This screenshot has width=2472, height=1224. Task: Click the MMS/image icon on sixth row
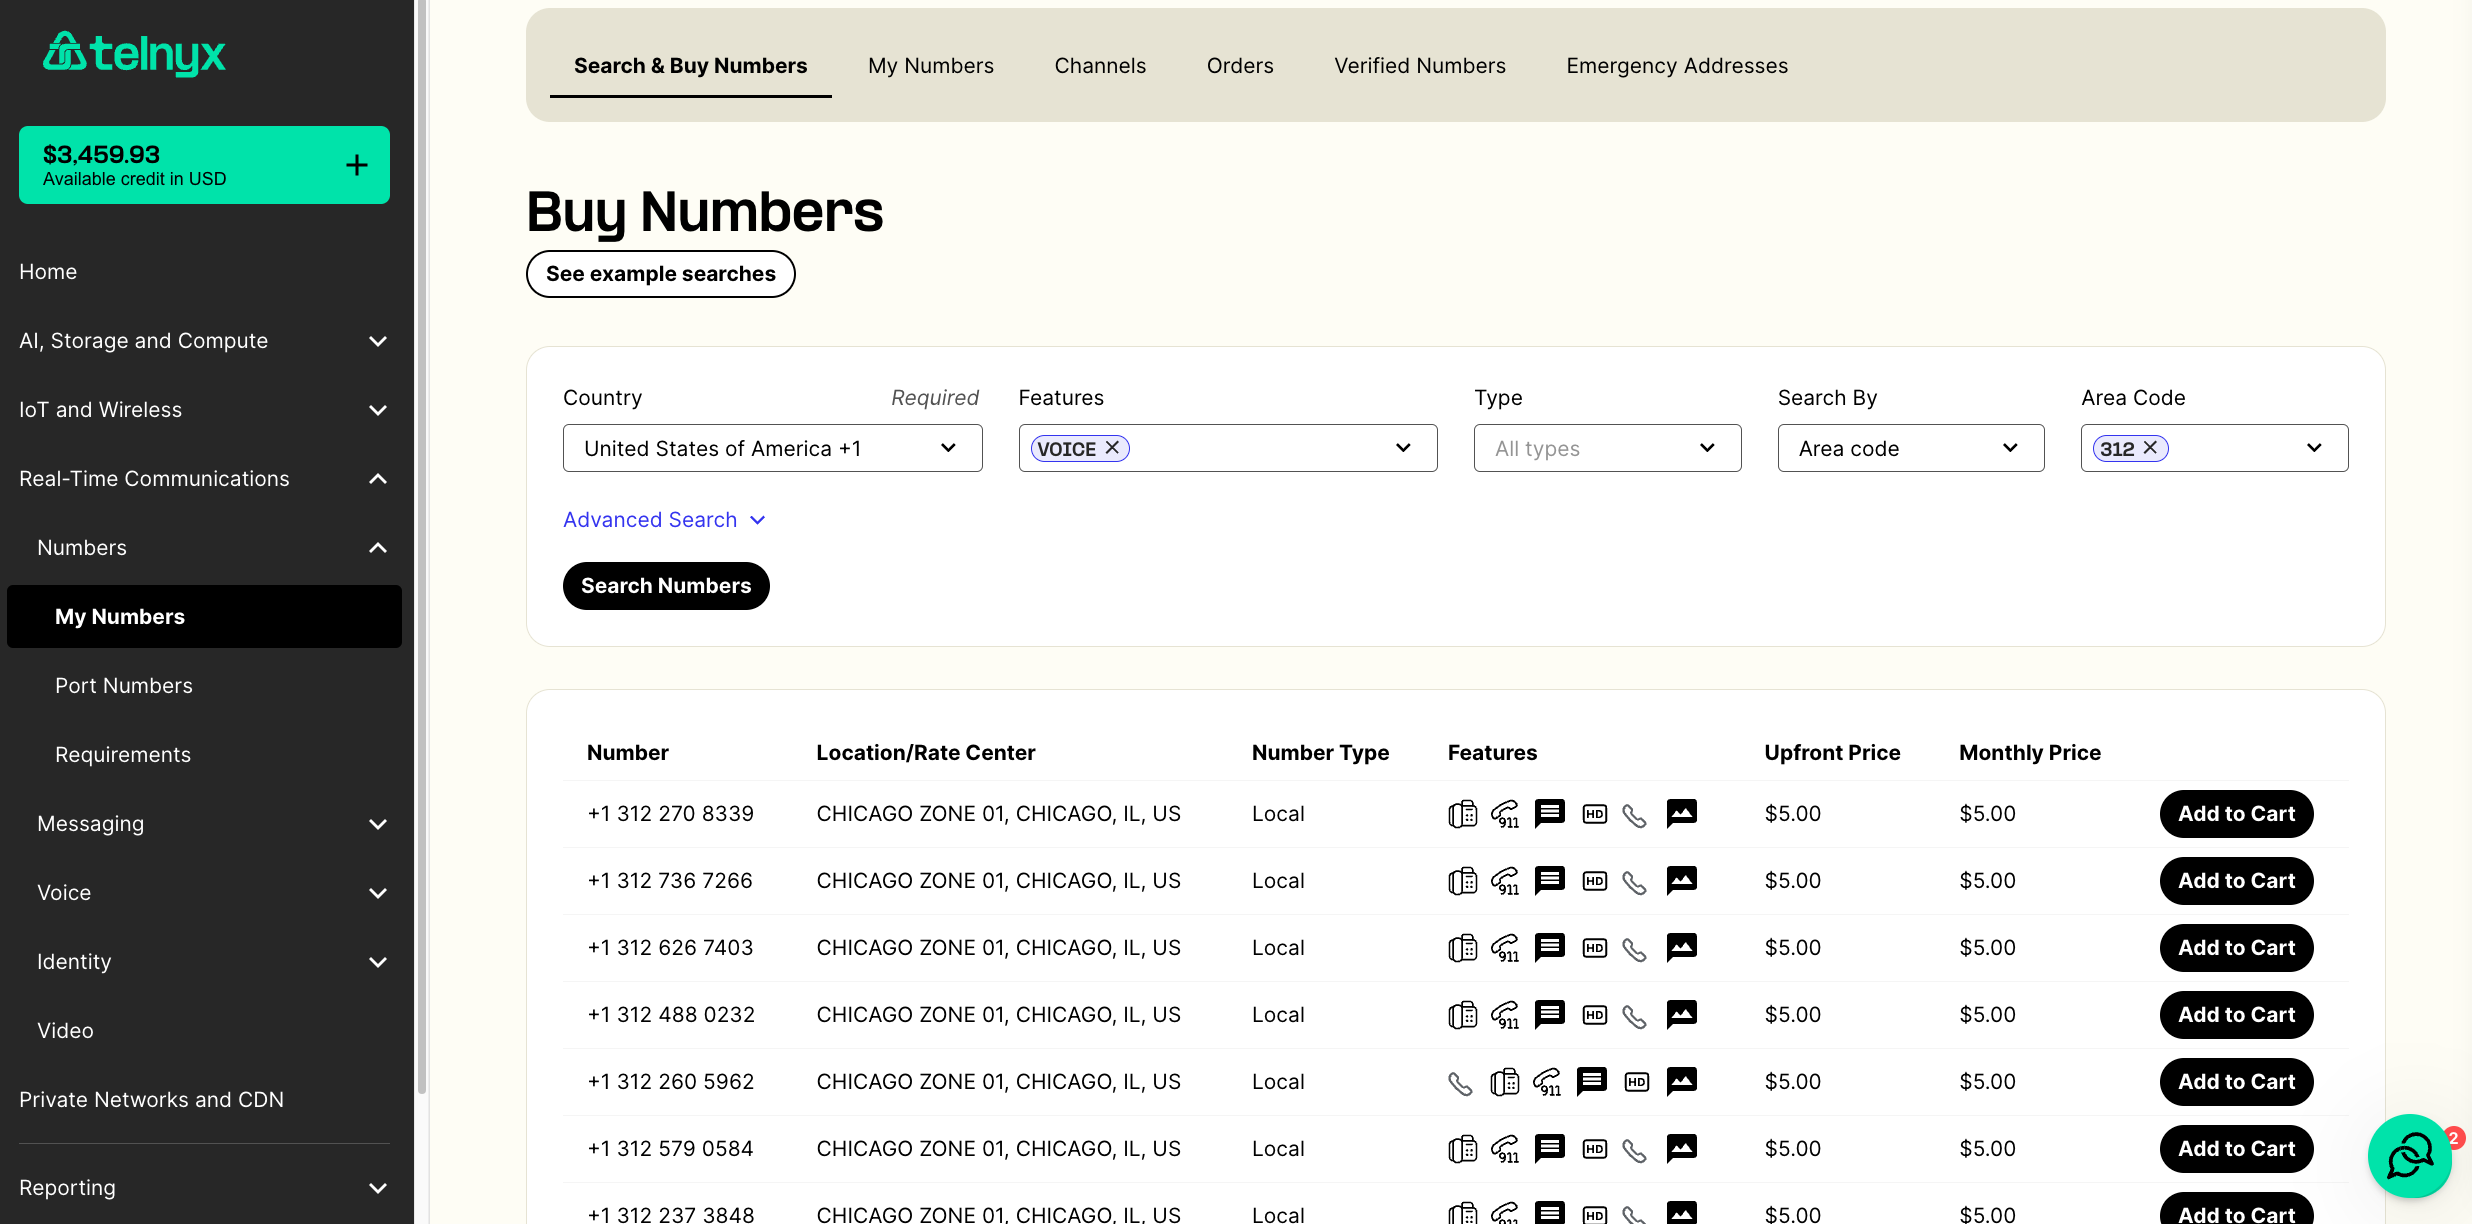tap(1682, 1148)
